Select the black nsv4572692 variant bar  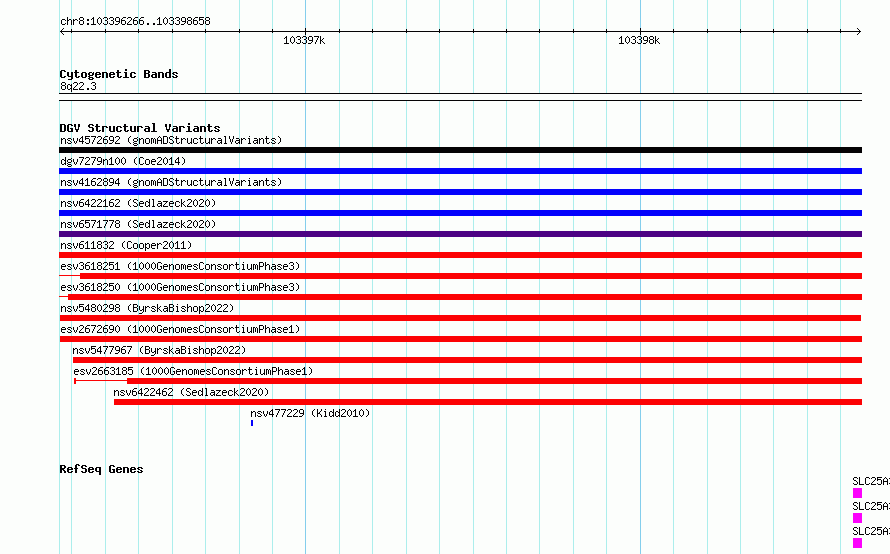point(460,150)
